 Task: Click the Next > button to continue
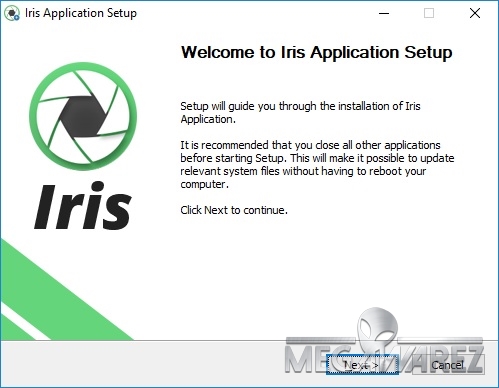pos(362,365)
